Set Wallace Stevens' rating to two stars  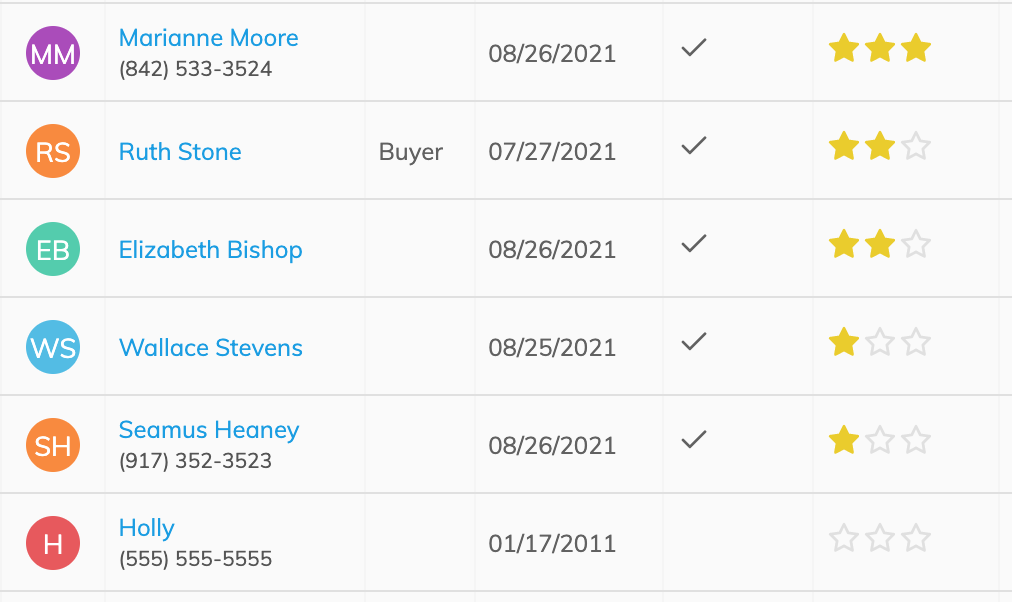(x=880, y=343)
